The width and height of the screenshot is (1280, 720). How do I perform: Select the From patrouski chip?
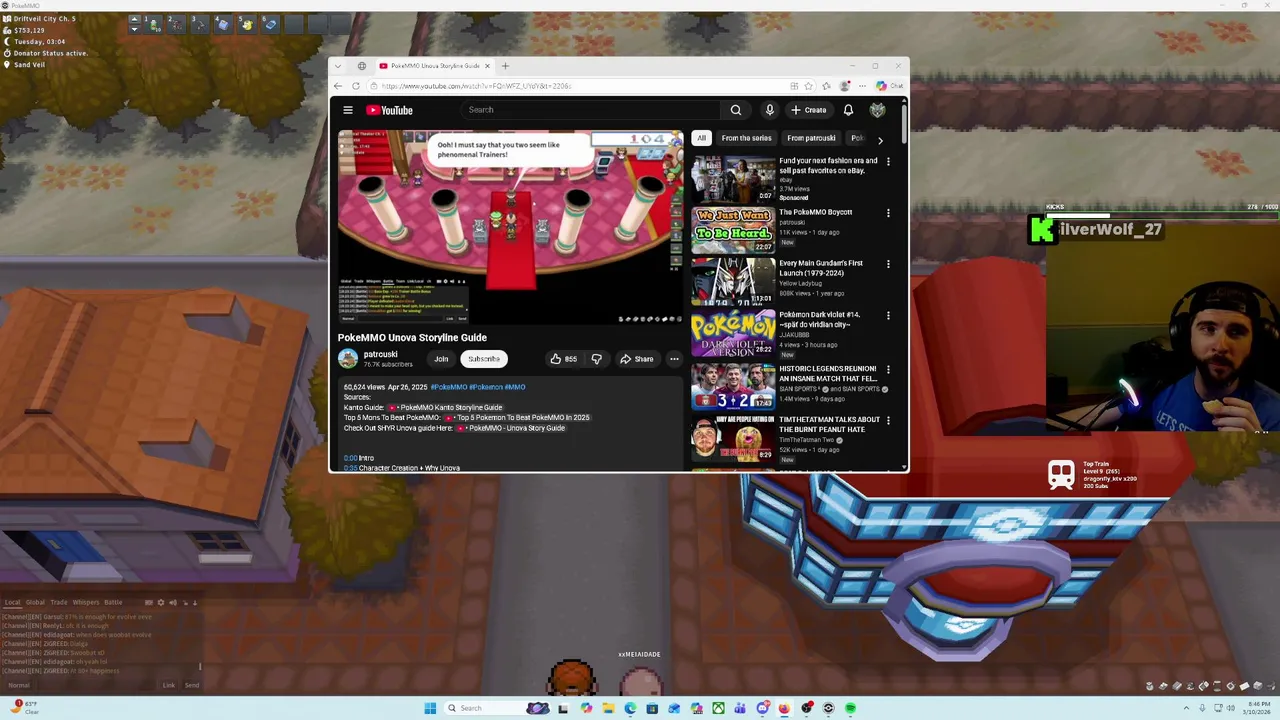pos(811,138)
